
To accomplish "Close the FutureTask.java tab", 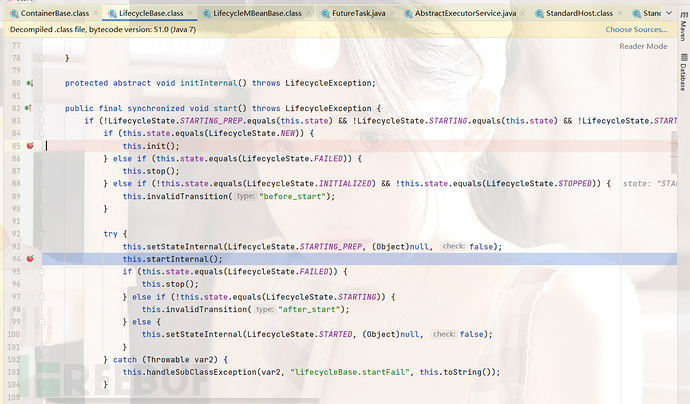I will (392, 13).
